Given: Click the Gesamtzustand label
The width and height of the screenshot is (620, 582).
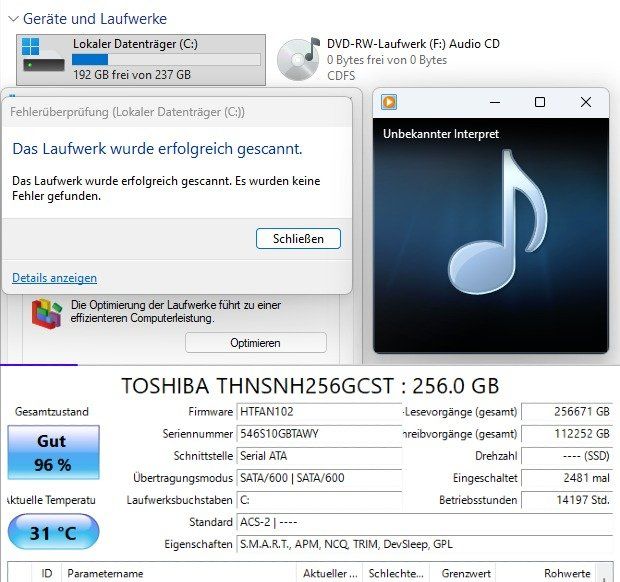Looking at the screenshot, I should [52, 412].
